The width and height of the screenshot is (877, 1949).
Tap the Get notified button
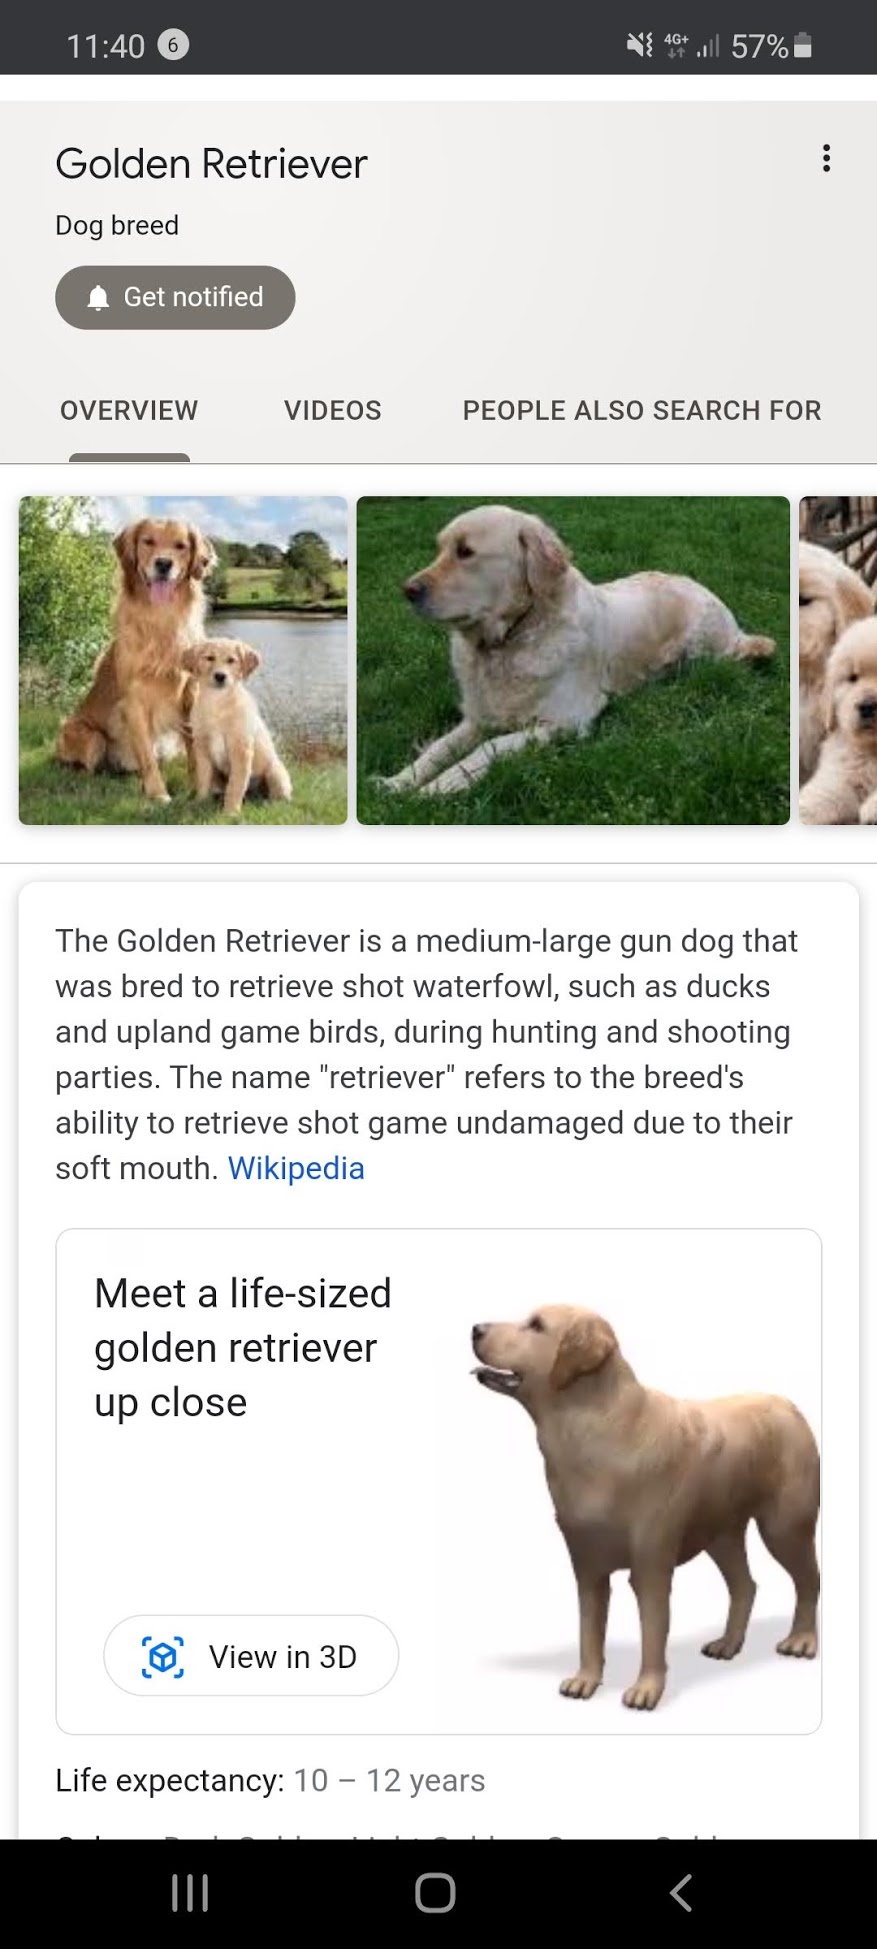pos(175,297)
